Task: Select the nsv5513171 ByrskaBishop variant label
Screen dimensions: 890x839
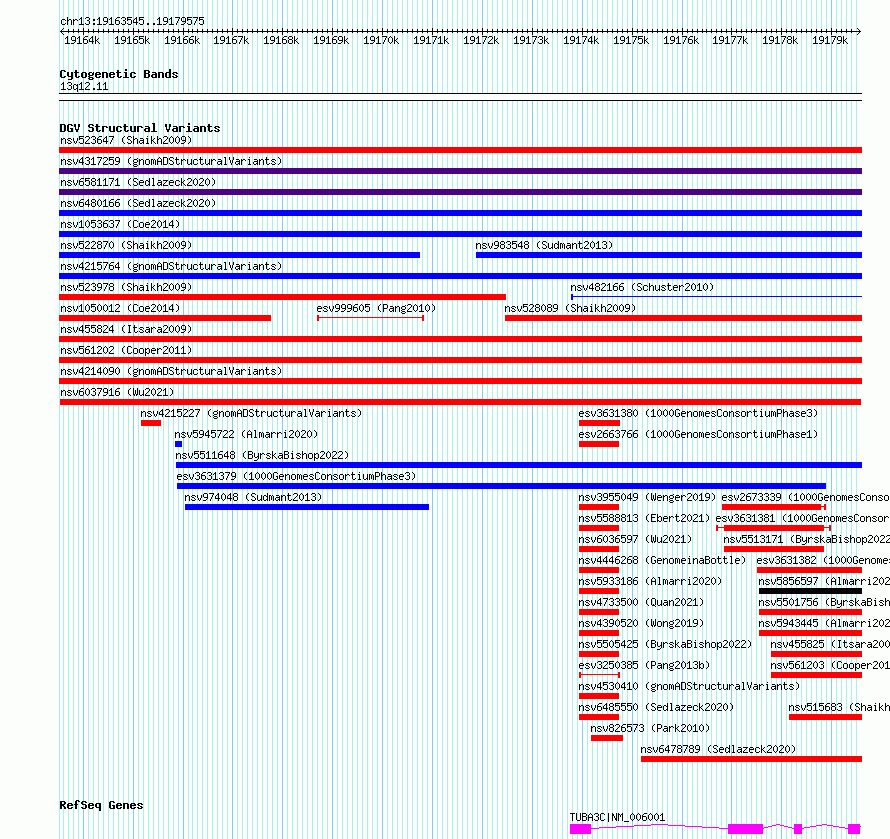Action: pos(807,539)
